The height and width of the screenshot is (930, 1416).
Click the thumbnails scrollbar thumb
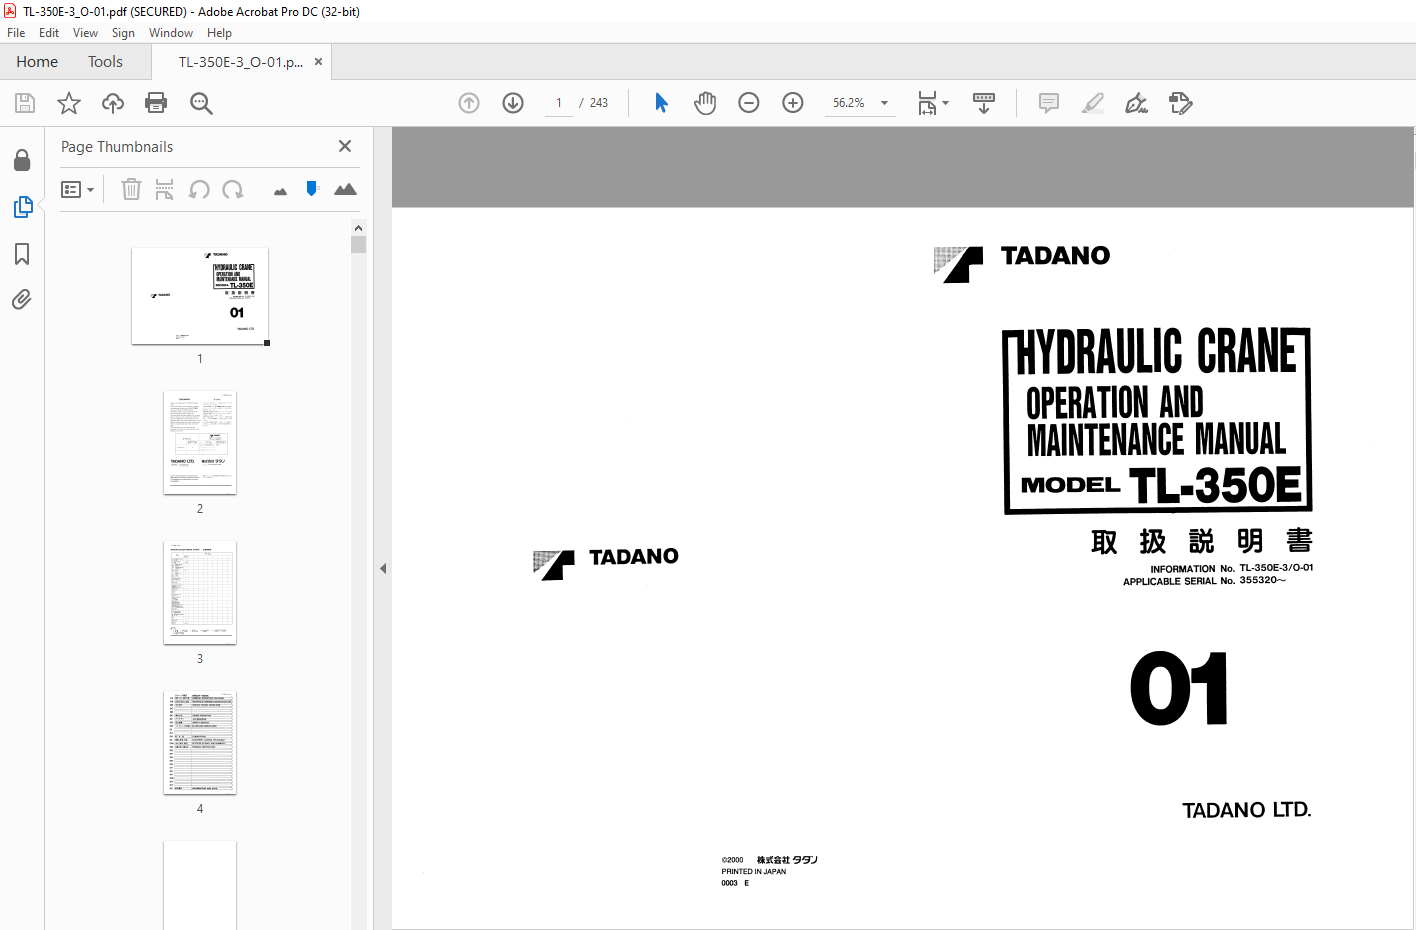(x=358, y=244)
